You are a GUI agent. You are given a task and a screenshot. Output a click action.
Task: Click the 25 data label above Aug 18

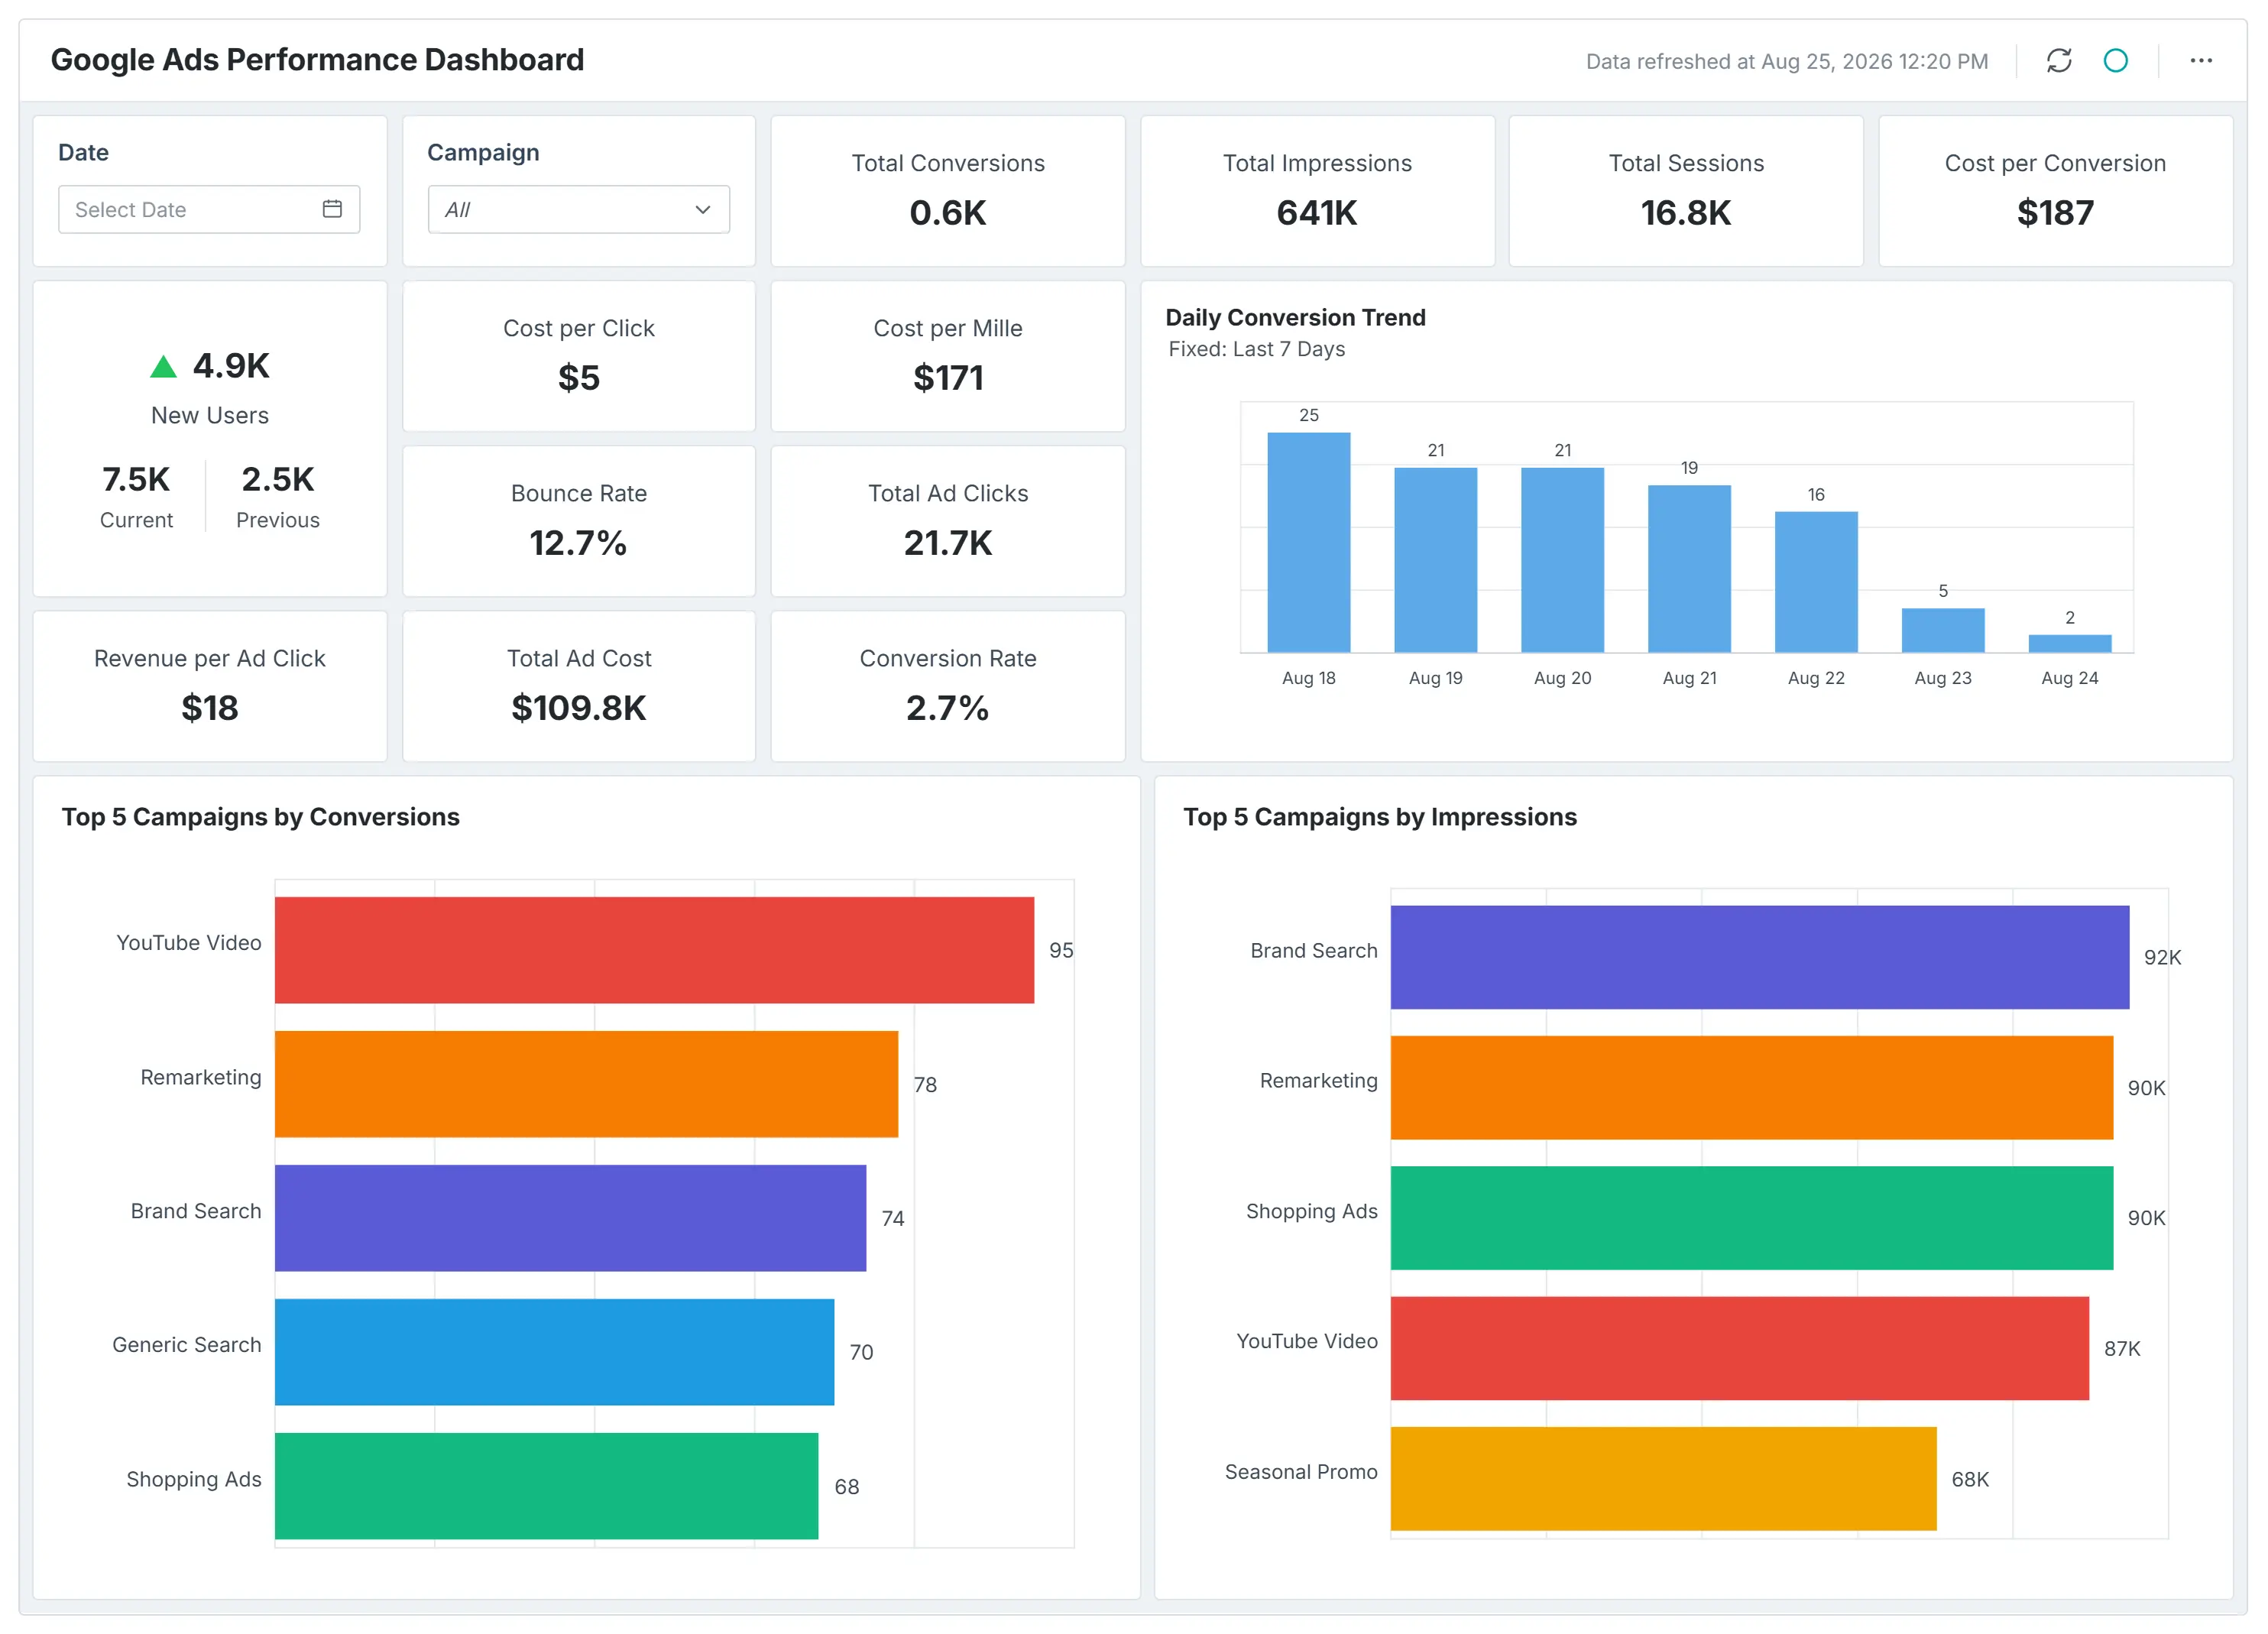point(1308,415)
